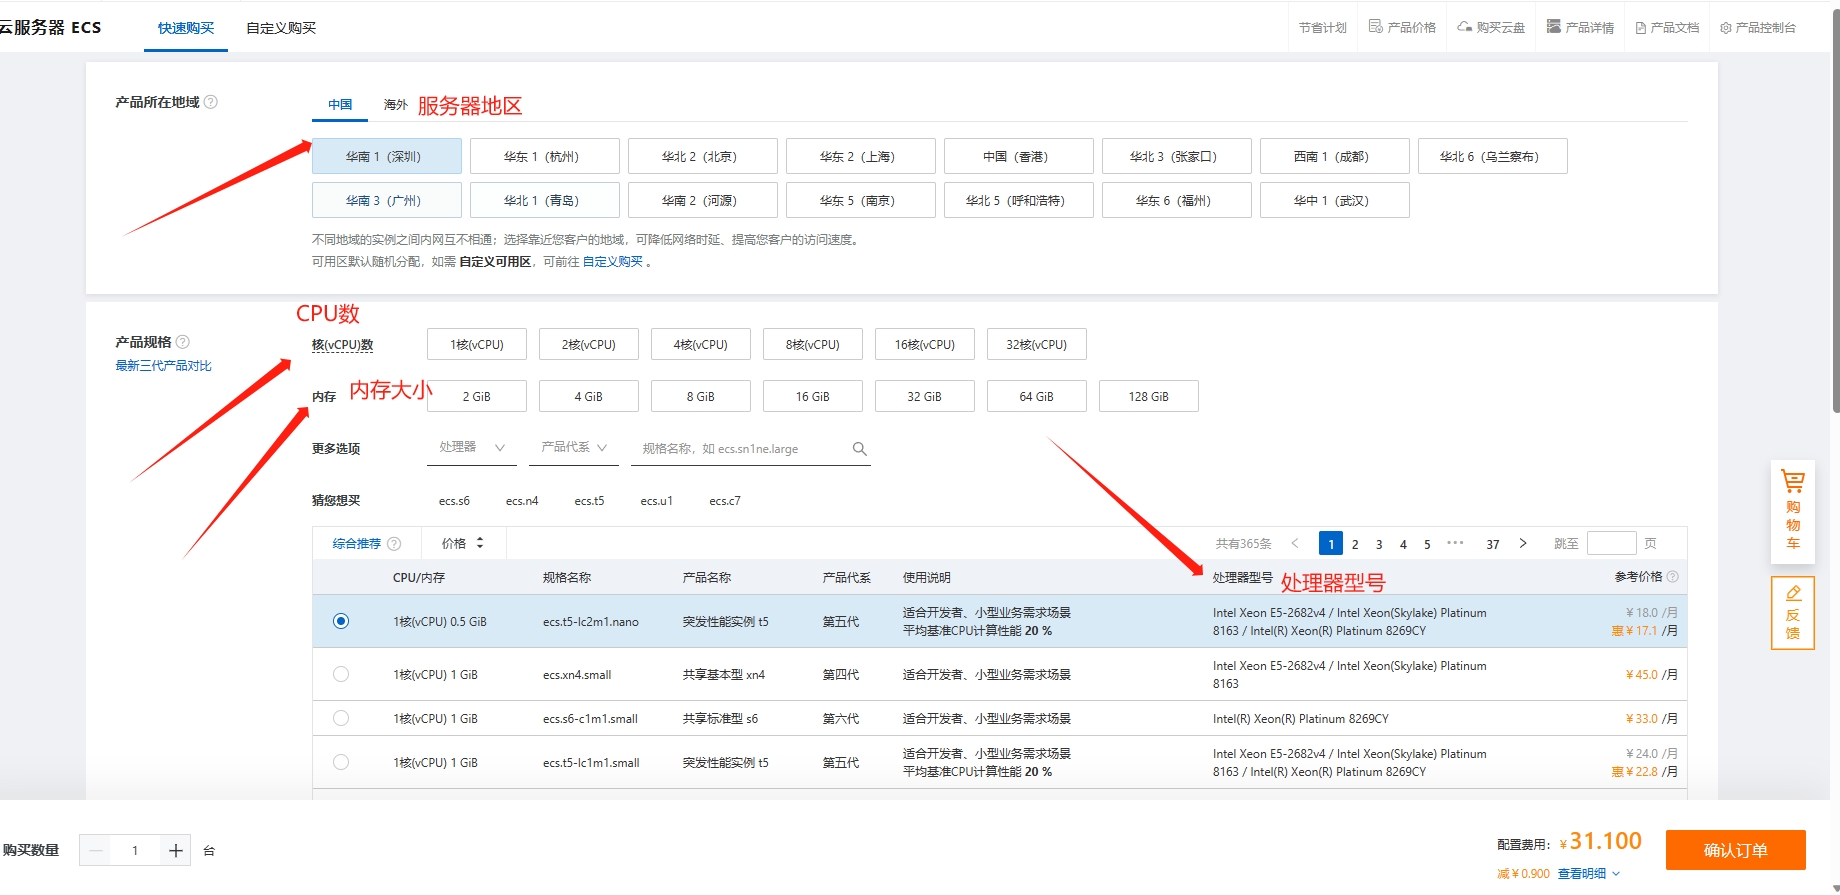This screenshot has width=1840, height=895.
Task: Pick the ecs.s6 suggestion
Action: (454, 501)
